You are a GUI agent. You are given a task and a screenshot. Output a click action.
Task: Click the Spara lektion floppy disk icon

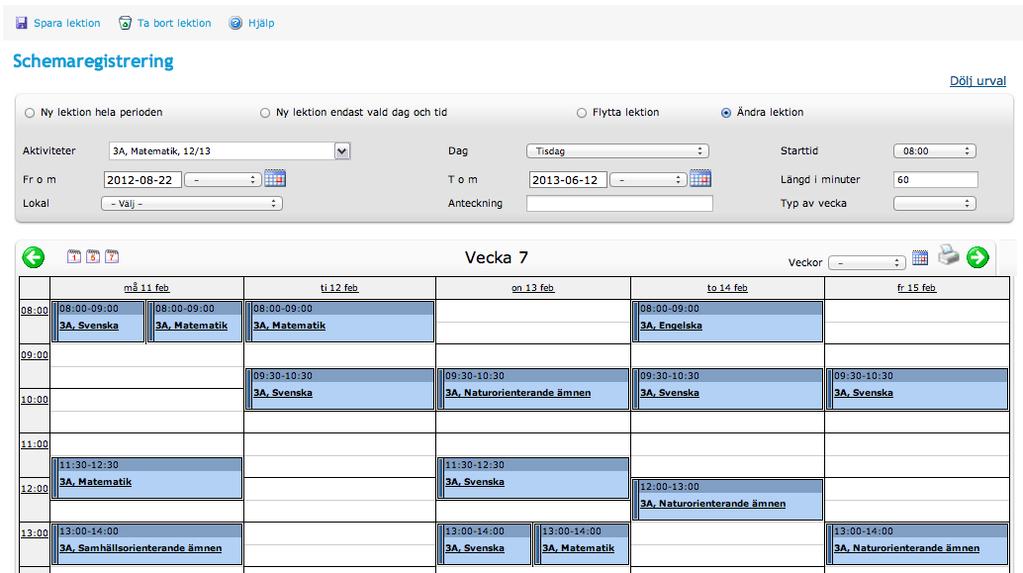22,23
